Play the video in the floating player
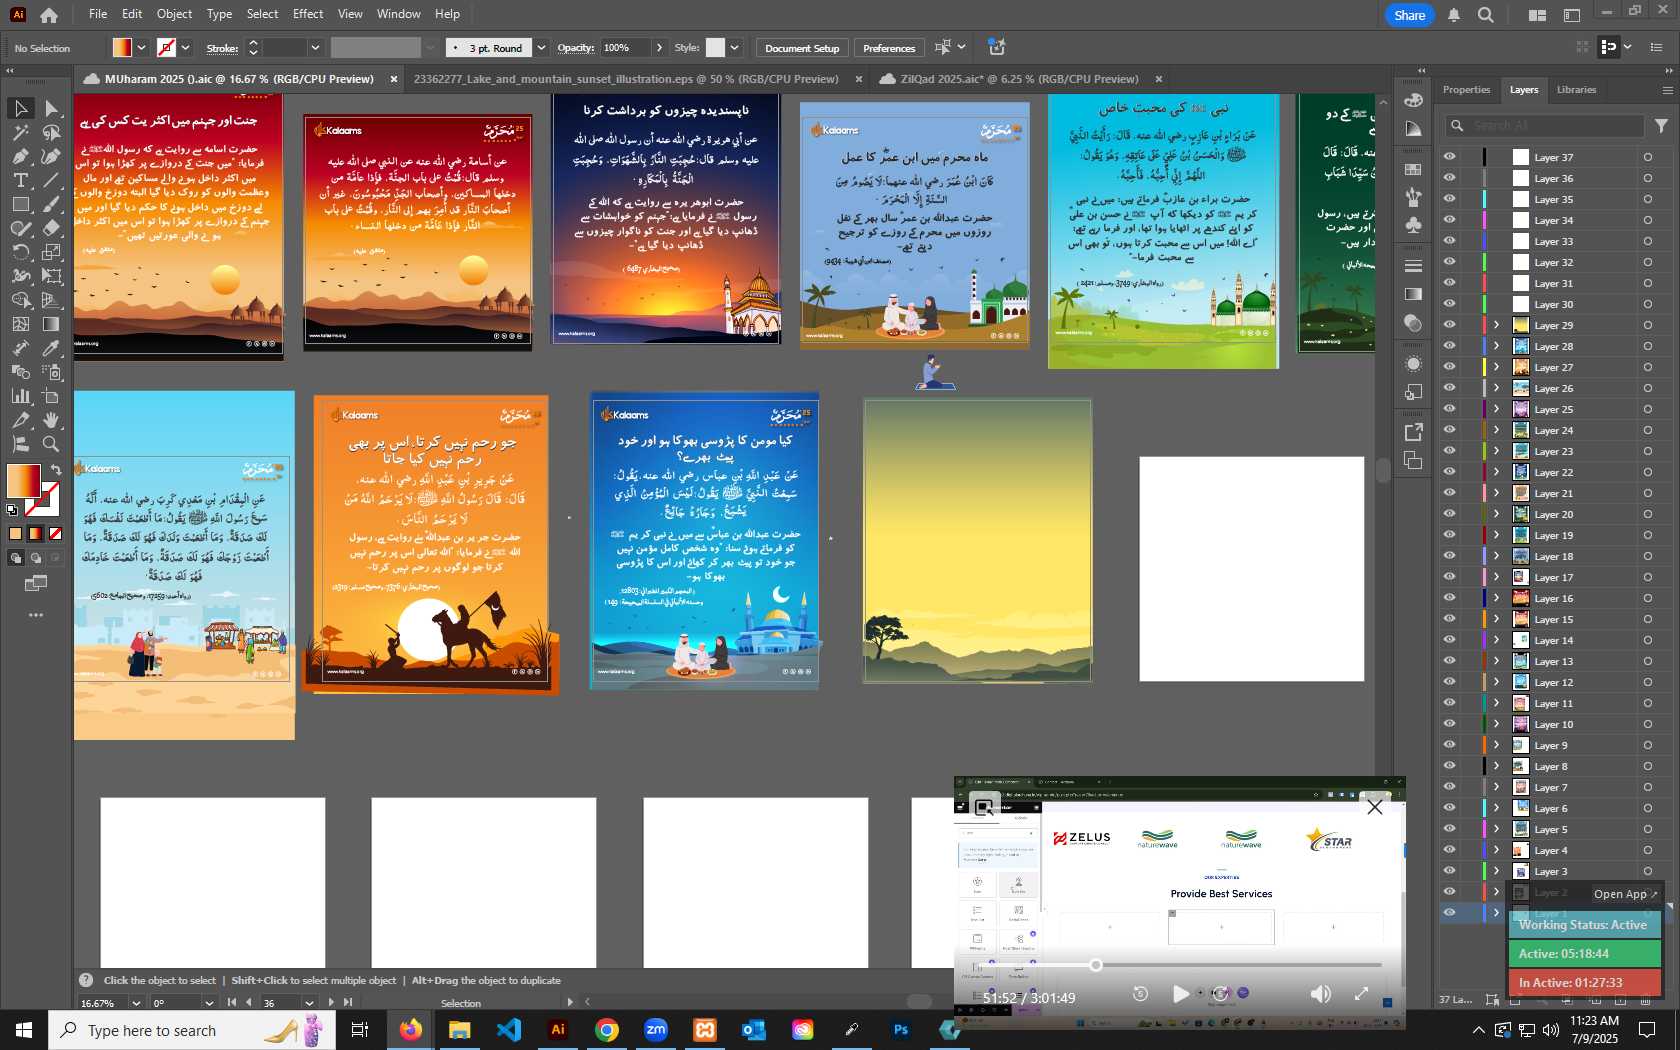Screen dimensions: 1680x1050 pyautogui.click(x=1181, y=993)
